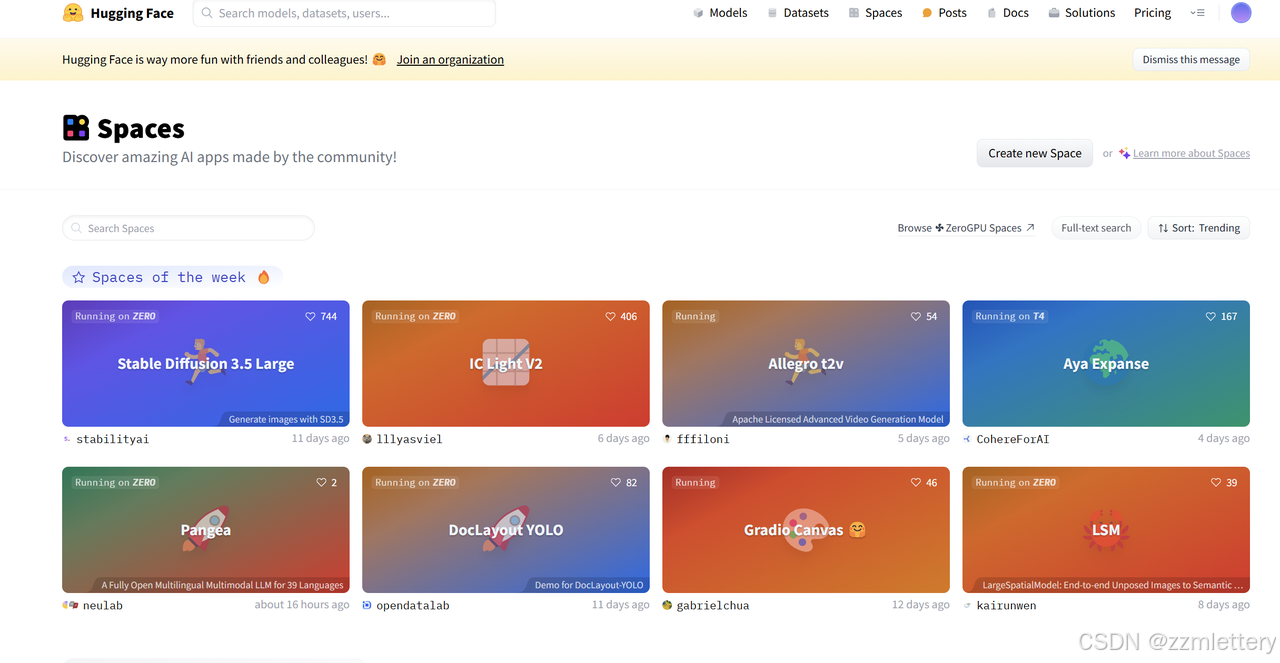The width and height of the screenshot is (1280, 663).
Task: Click lllyasviel author avatar icon
Action: click(x=367, y=439)
